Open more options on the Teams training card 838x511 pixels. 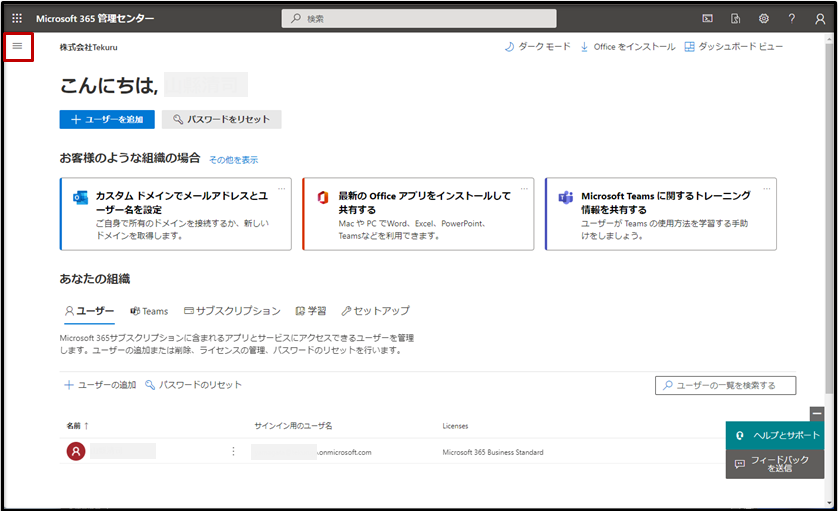[x=767, y=189]
